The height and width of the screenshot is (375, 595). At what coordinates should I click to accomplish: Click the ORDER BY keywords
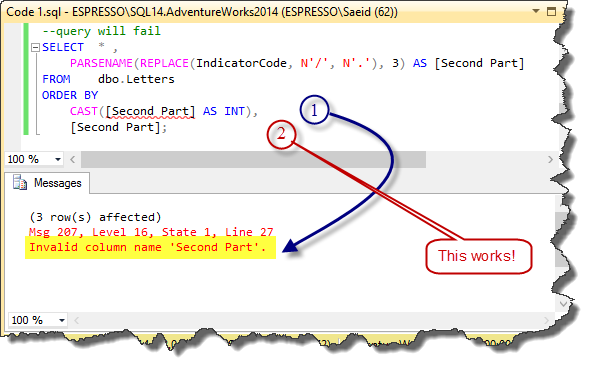(70, 95)
